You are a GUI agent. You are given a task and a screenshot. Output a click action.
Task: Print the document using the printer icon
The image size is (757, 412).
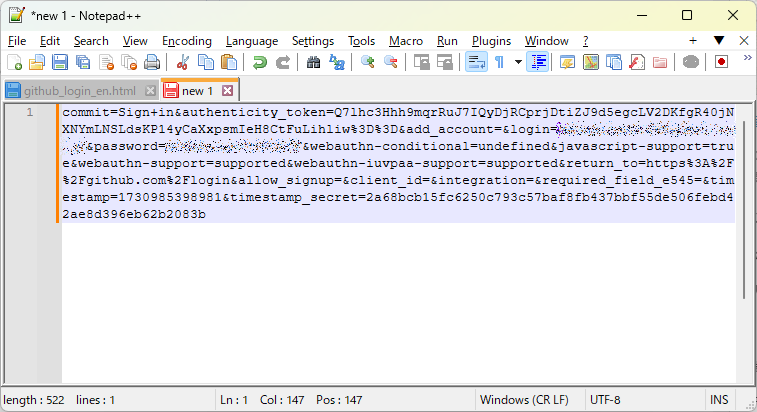pos(152,62)
